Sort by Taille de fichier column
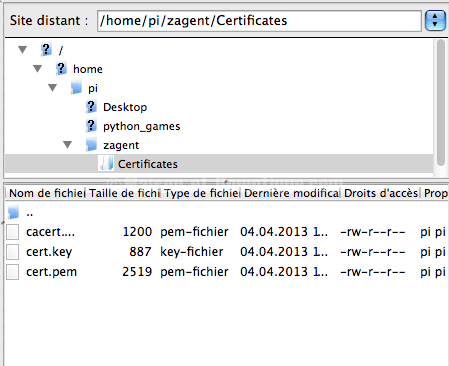 (x=124, y=193)
